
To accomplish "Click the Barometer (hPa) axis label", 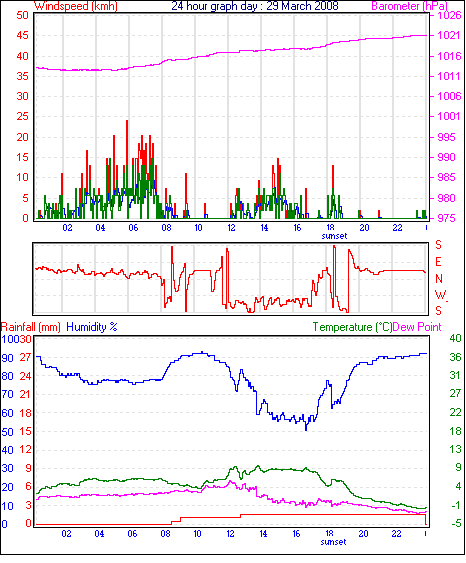I will (409, 6).
